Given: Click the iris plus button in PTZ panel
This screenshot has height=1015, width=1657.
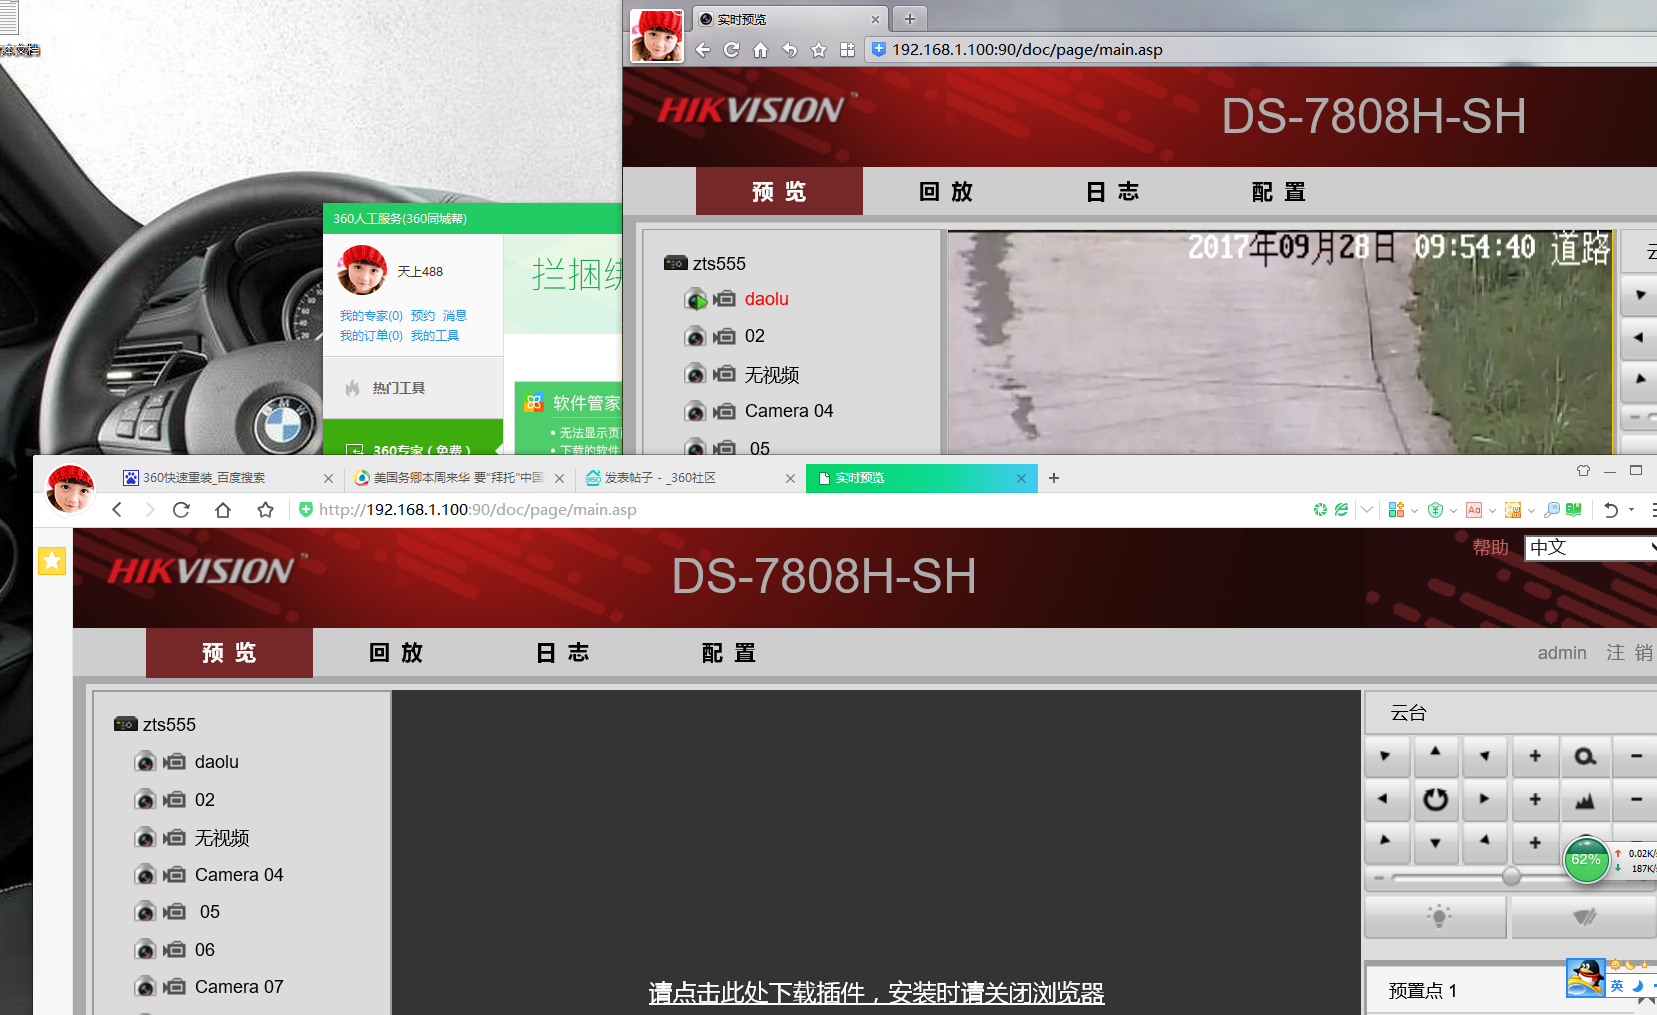Looking at the screenshot, I should (1535, 842).
